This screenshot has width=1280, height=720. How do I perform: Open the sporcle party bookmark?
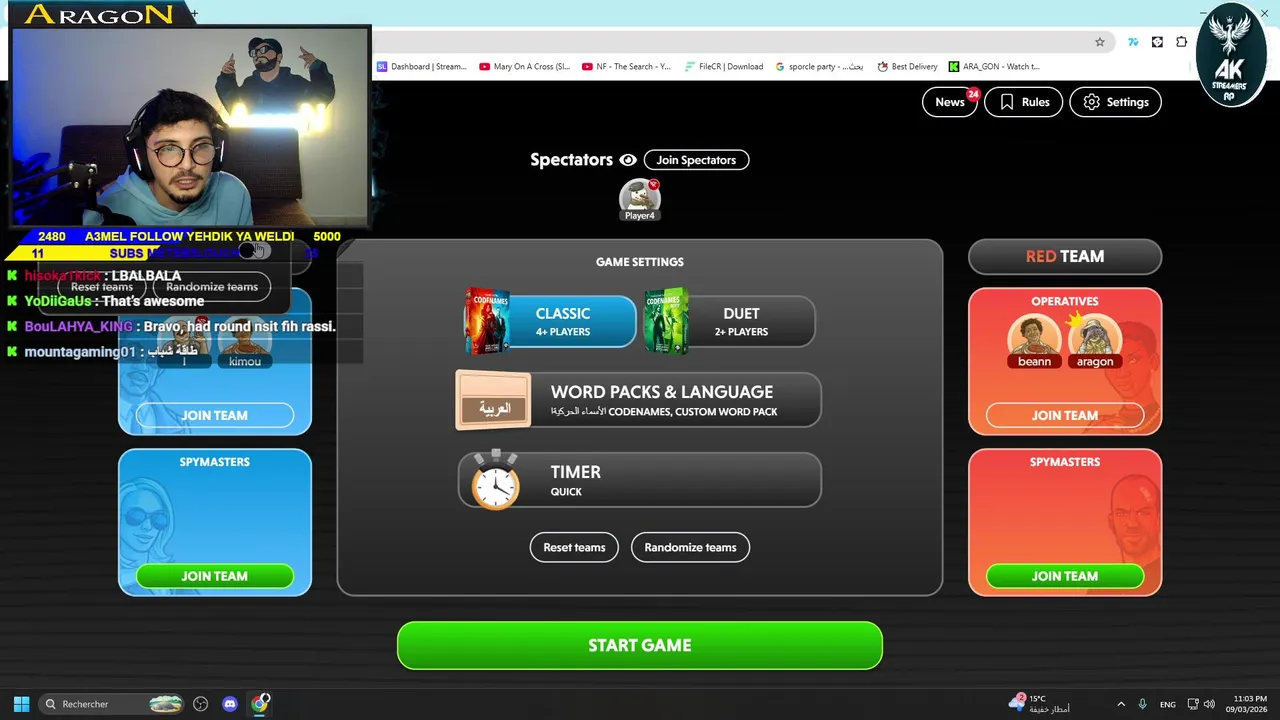(x=819, y=67)
